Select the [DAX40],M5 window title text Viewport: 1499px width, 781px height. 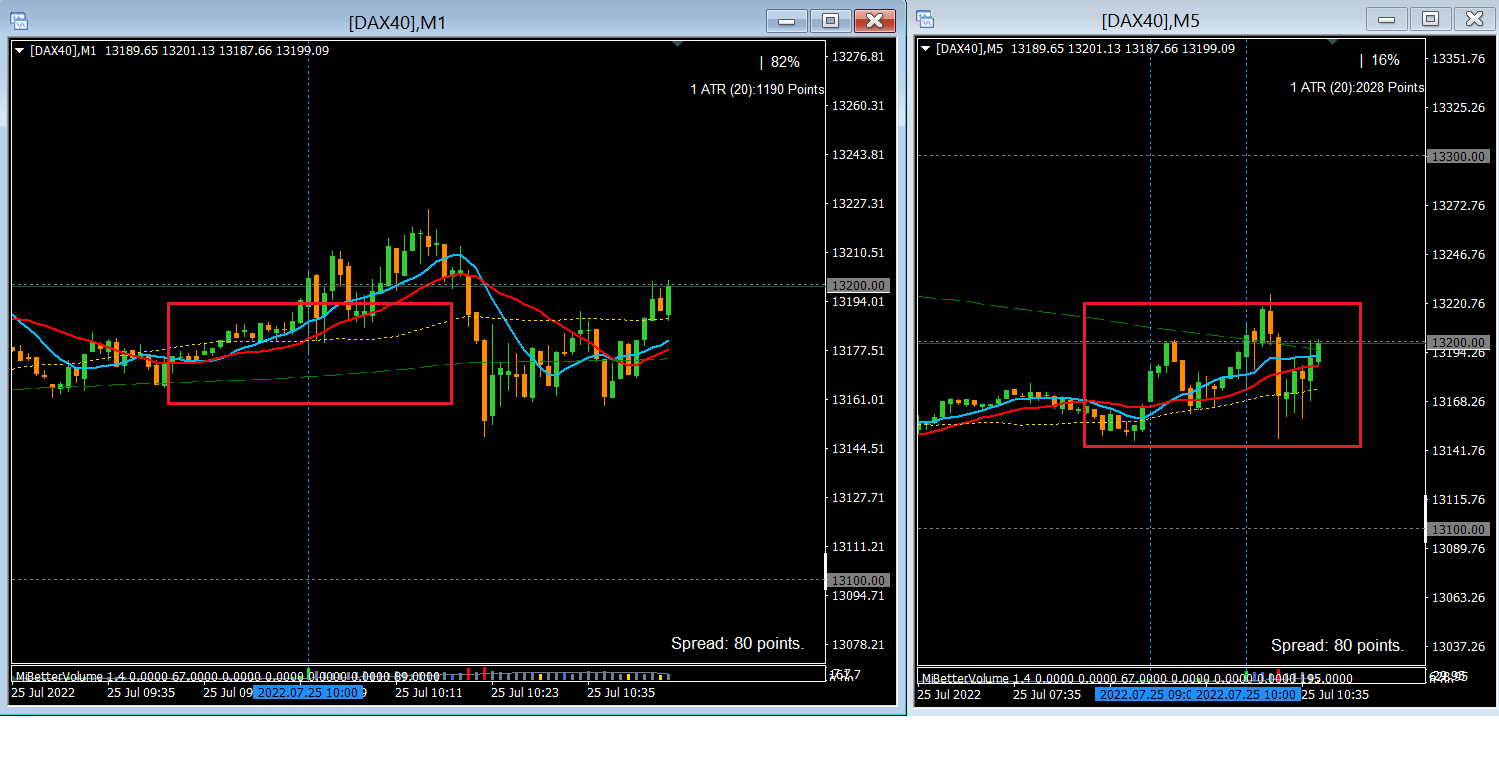tap(1150, 20)
